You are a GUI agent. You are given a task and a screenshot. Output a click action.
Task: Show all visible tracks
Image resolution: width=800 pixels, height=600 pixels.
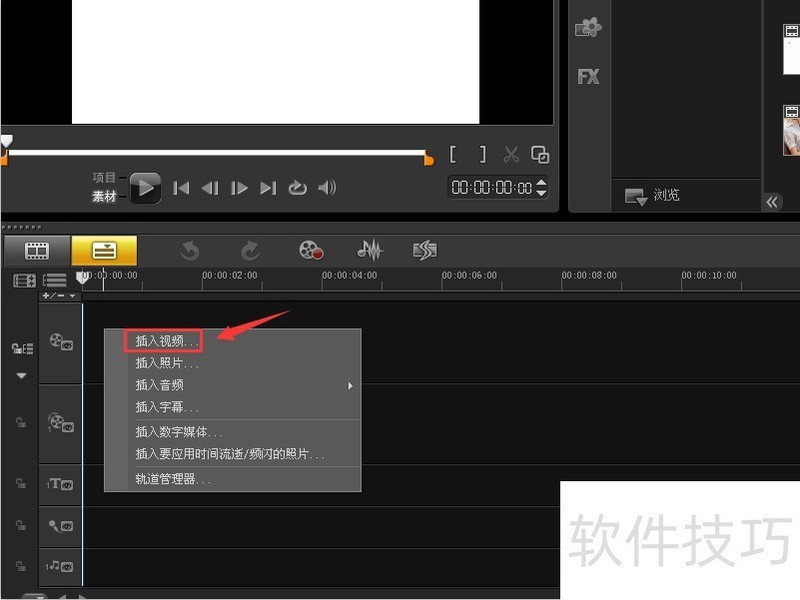click(24, 281)
